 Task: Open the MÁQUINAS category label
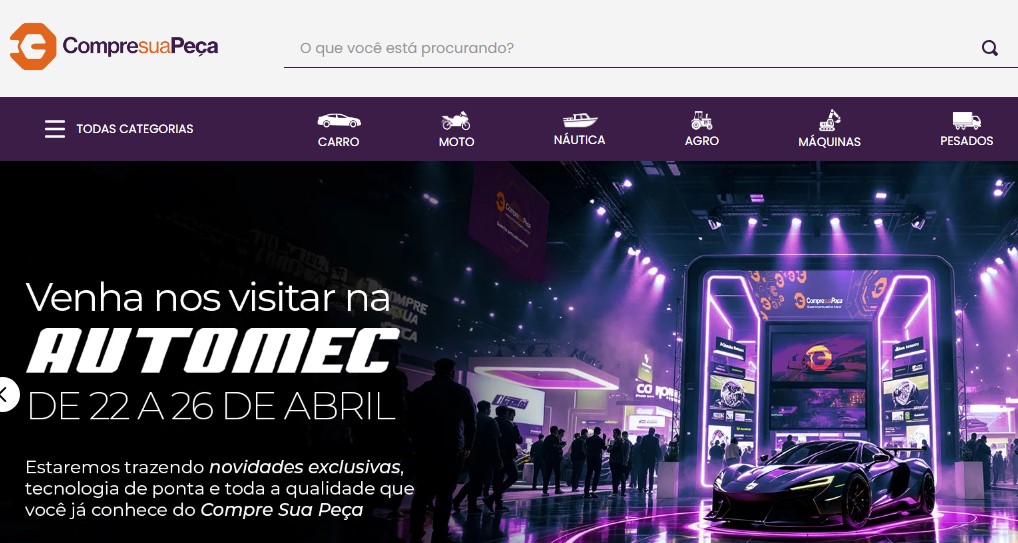point(830,142)
